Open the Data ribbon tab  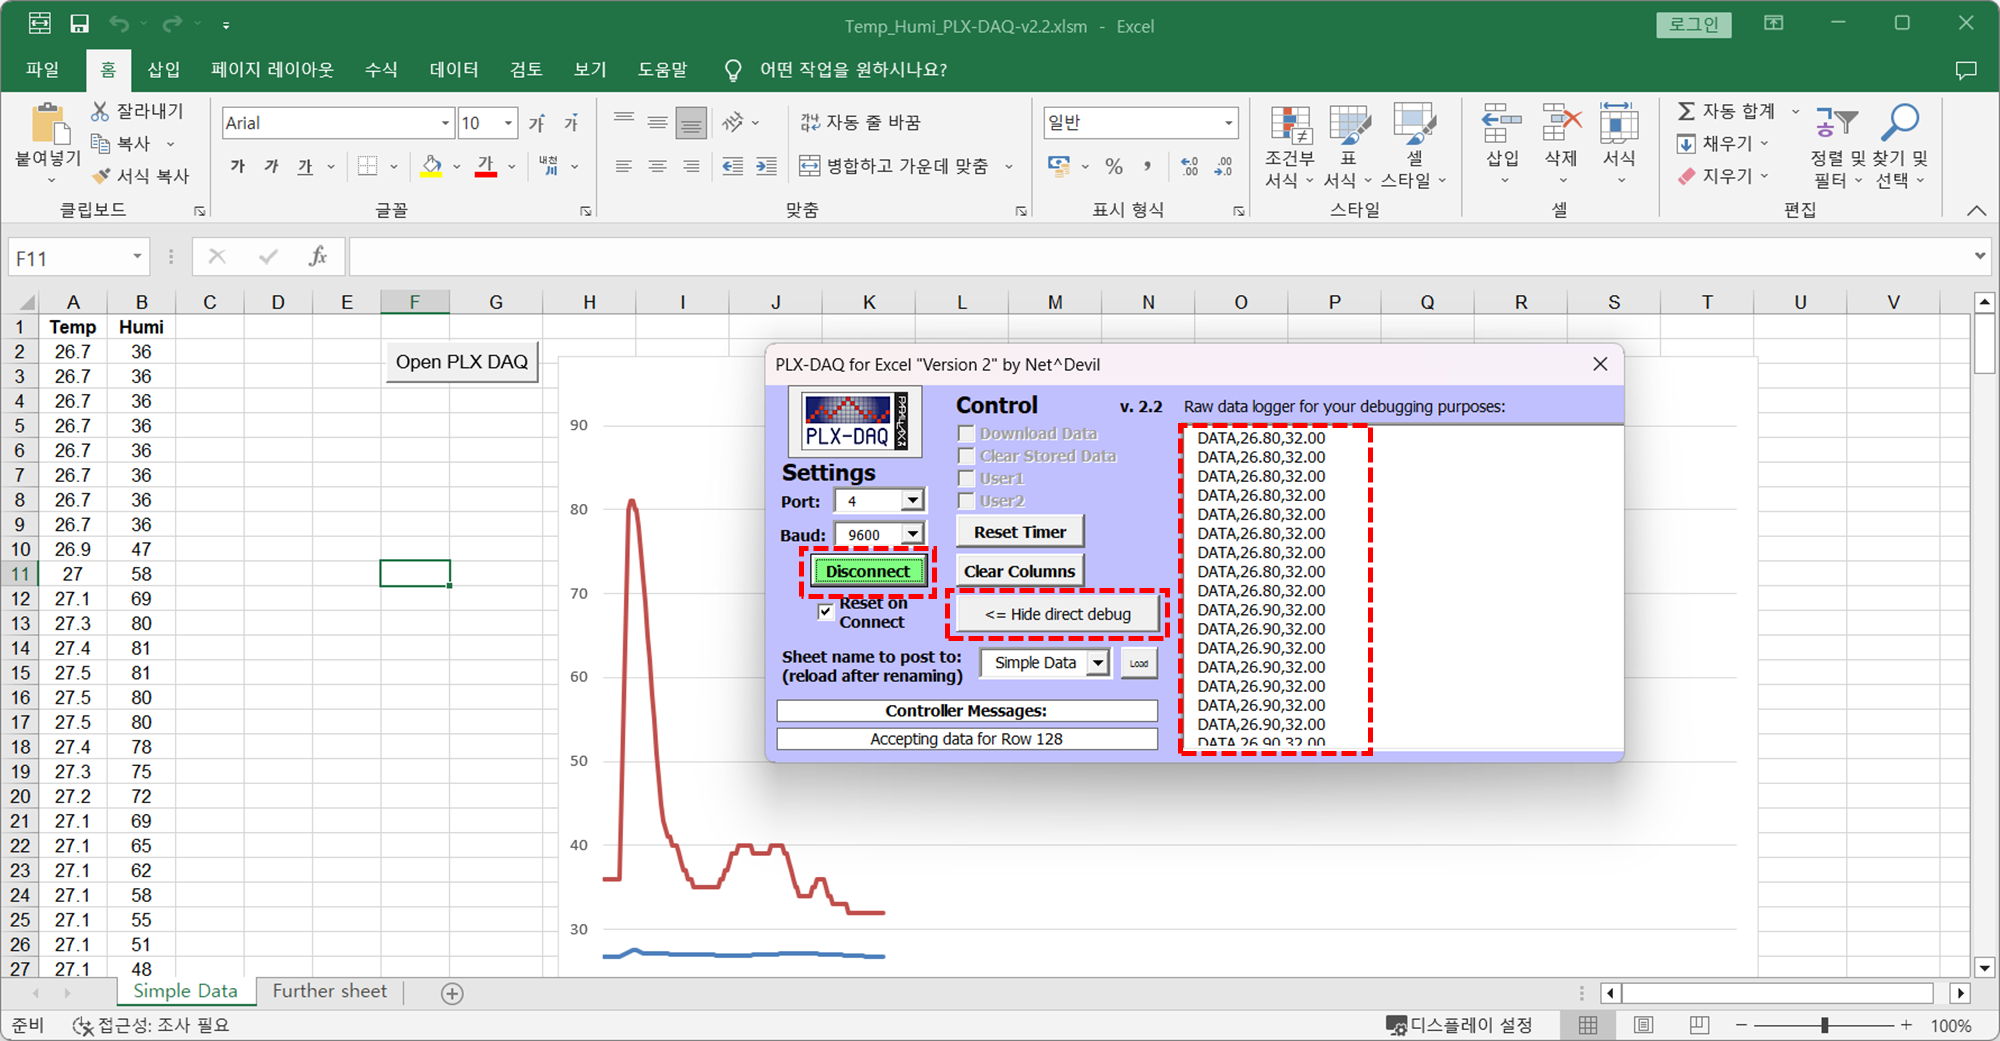pos(454,70)
